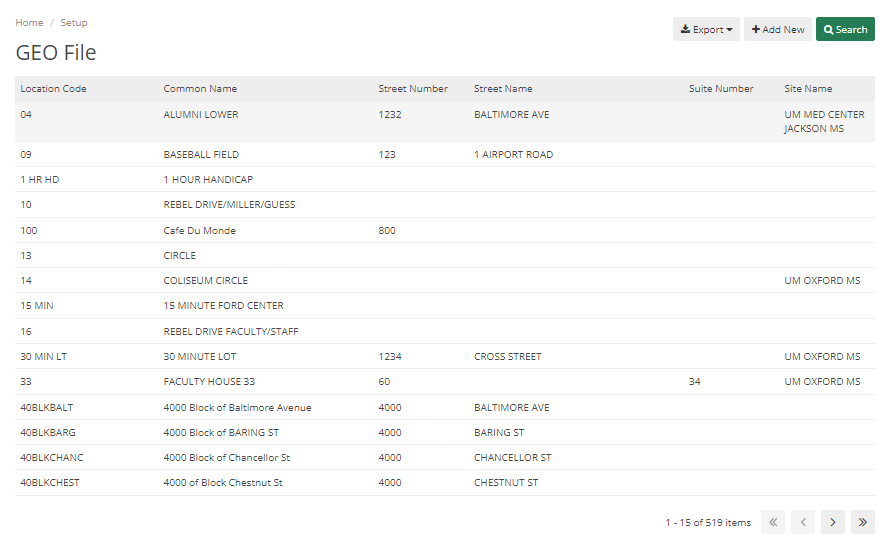Click location code 1 HR HD
The image size is (888, 560).
[40, 179]
